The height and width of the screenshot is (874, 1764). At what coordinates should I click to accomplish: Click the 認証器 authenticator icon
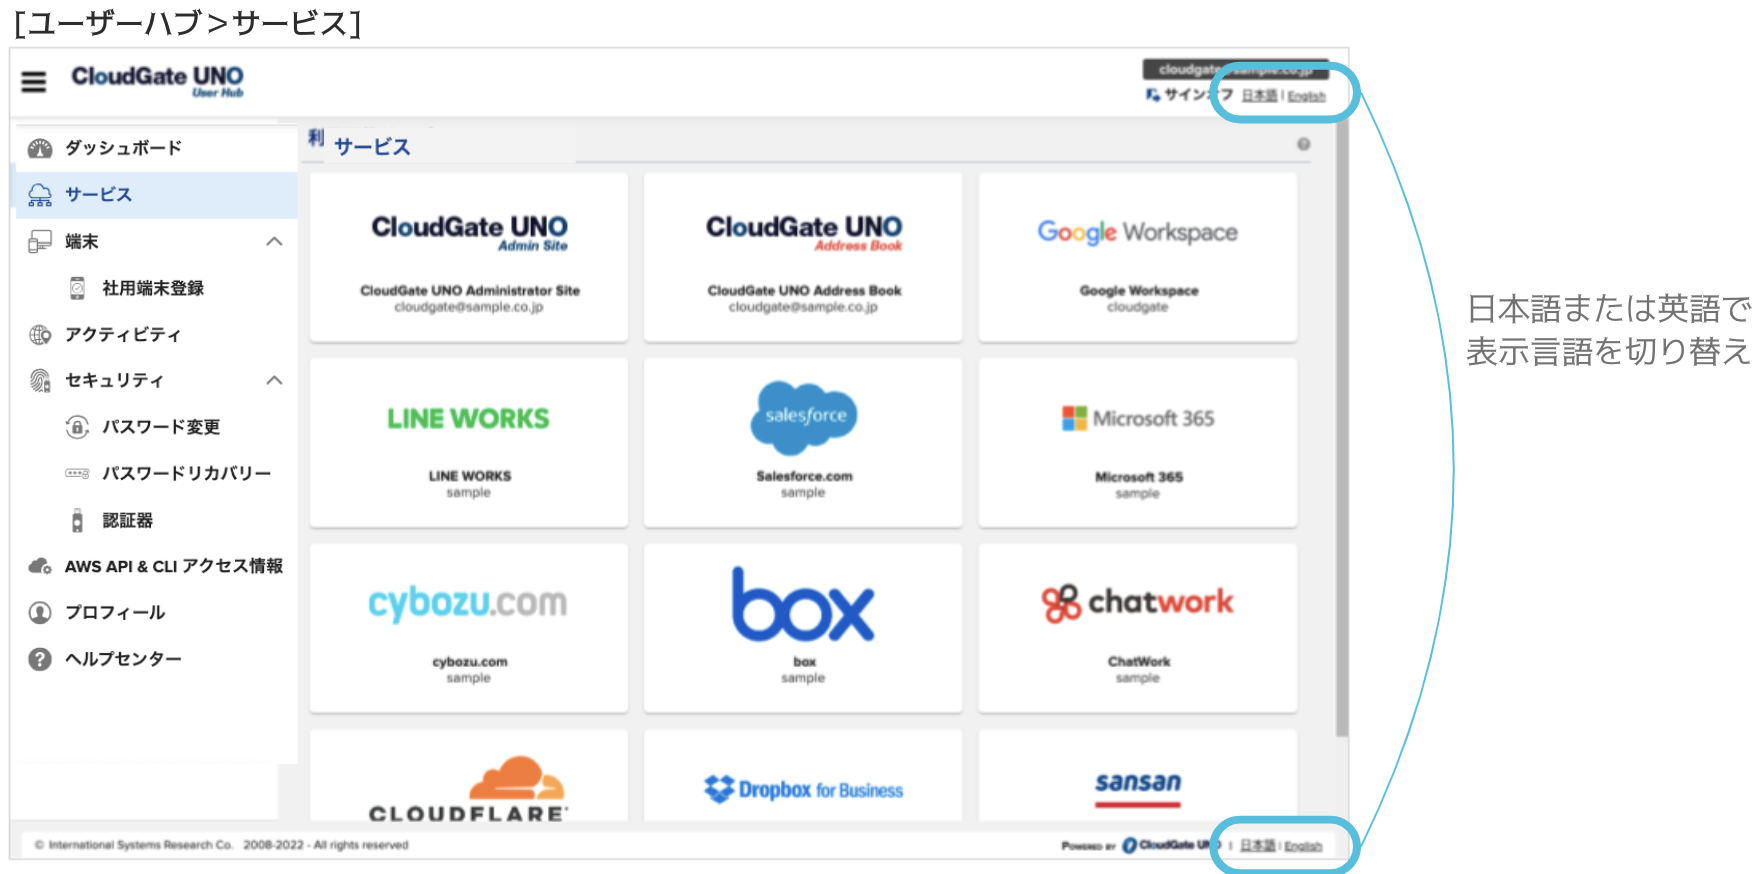pos(77,520)
